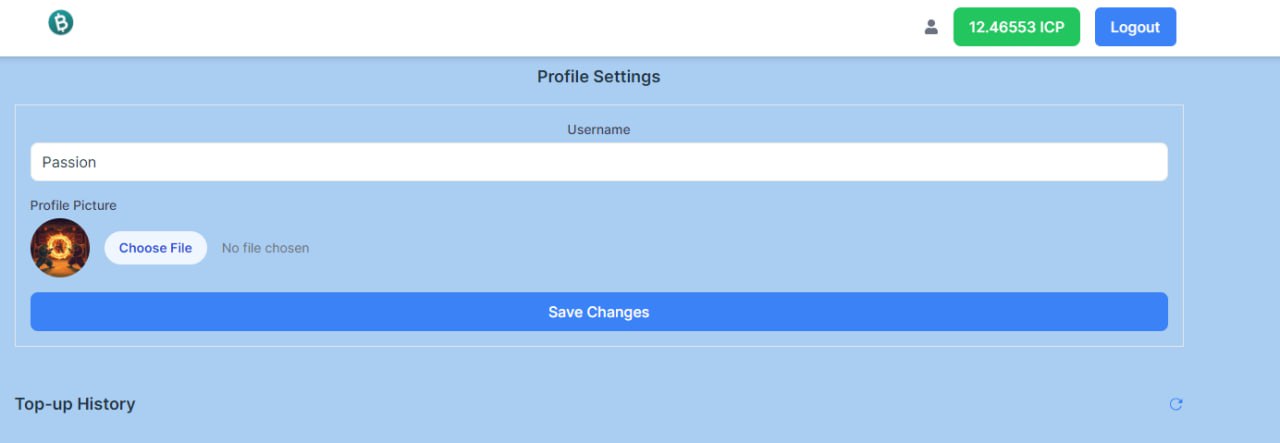Save profile with Save Changes button

pos(598,312)
